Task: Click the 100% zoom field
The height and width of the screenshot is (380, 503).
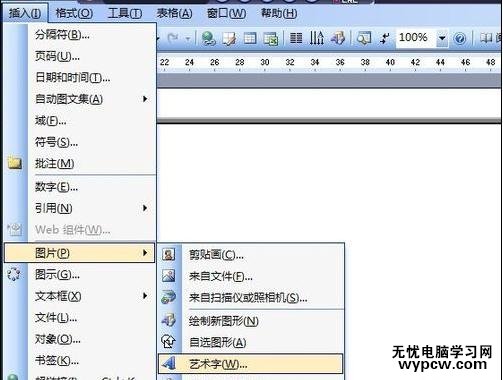Action: coord(415,37)
